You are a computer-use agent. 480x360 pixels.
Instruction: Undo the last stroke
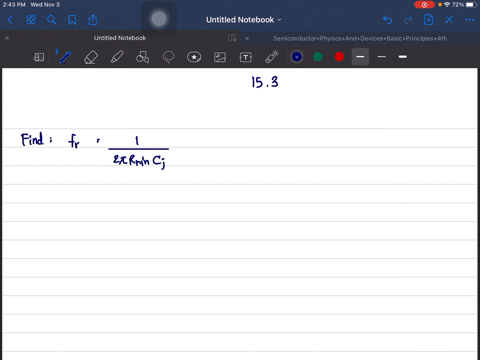[387, 20]
